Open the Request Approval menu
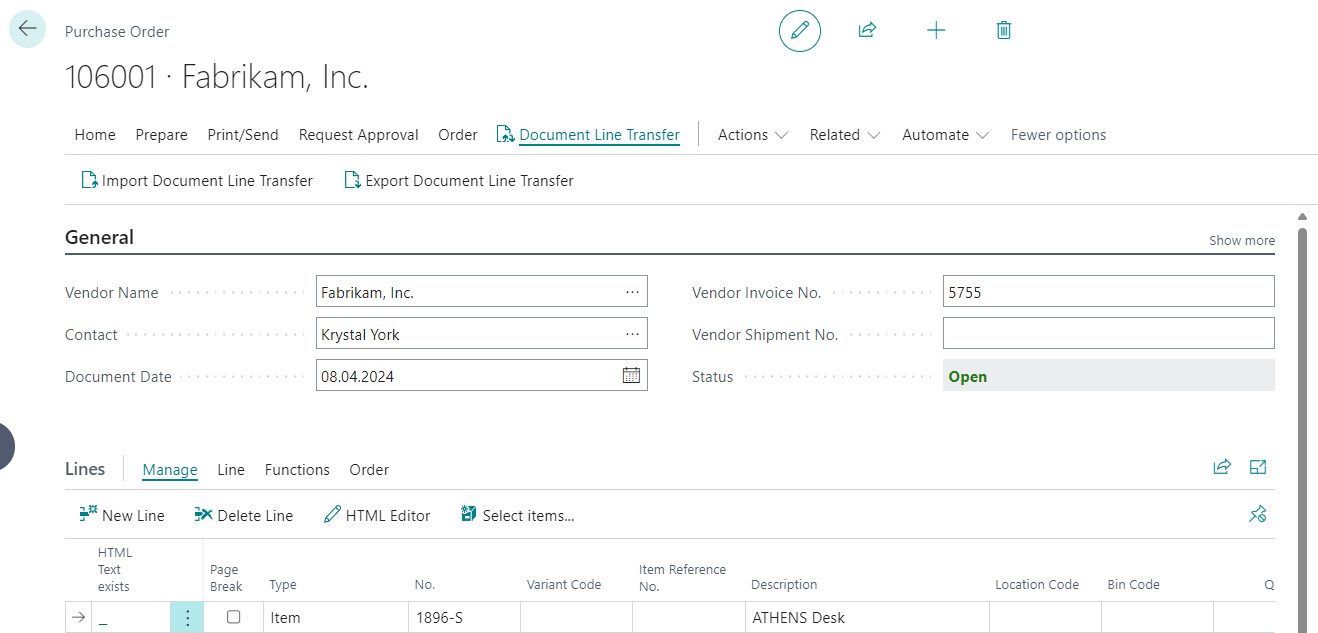 point(358,135)
